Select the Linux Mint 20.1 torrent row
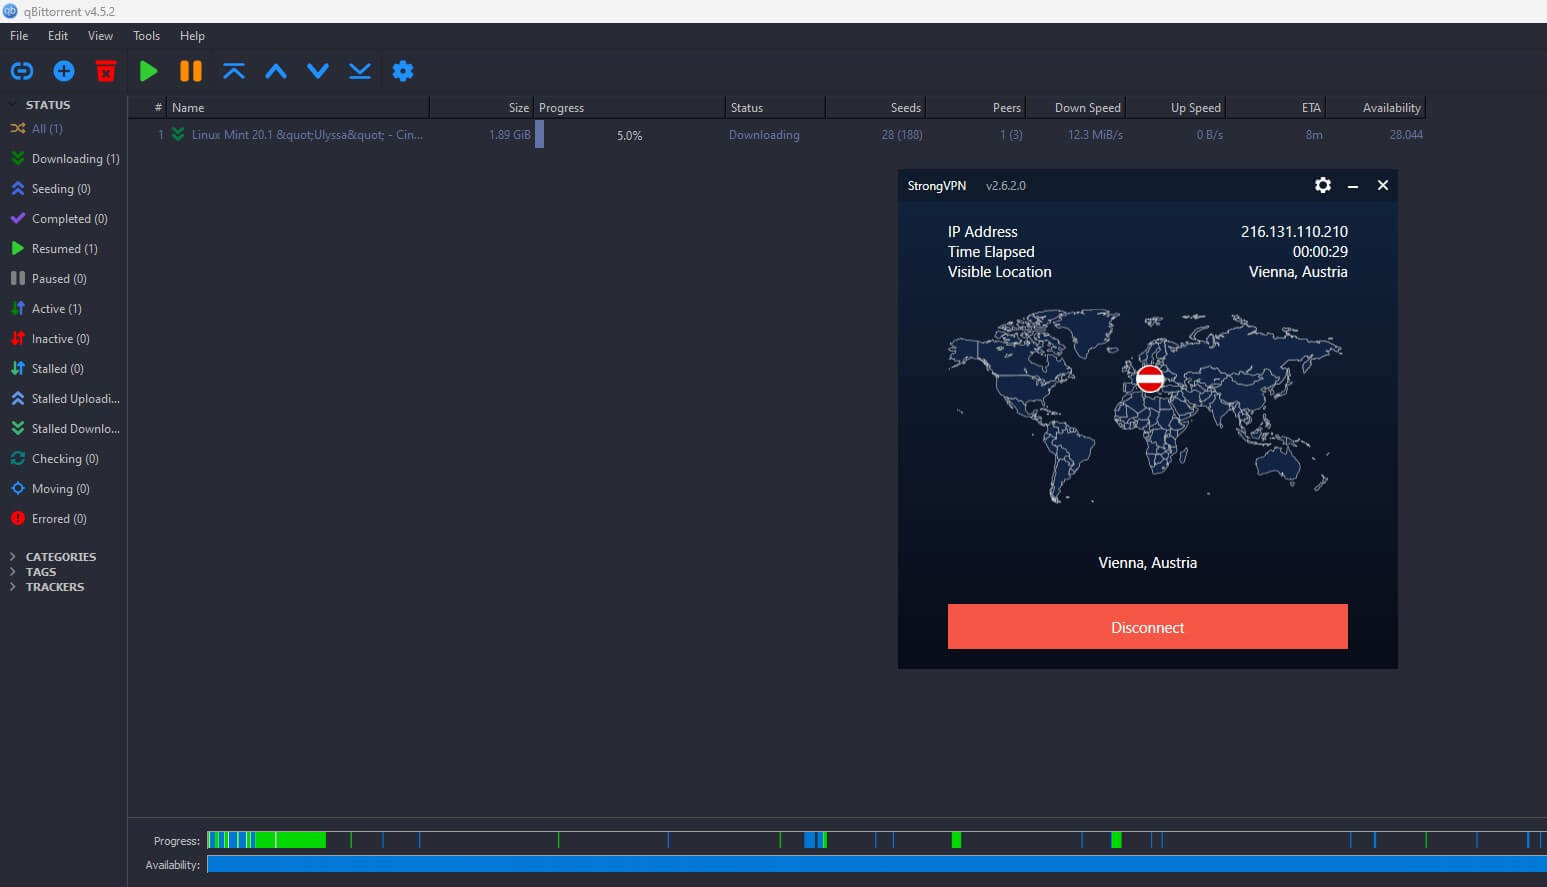Screen dimensions: 1547x887 (x=776, y=135)
